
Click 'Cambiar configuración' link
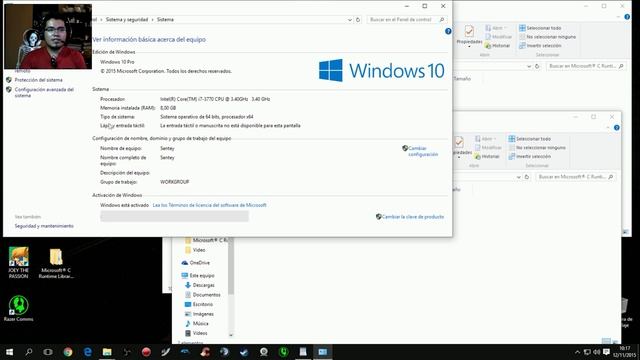[423, 151]
